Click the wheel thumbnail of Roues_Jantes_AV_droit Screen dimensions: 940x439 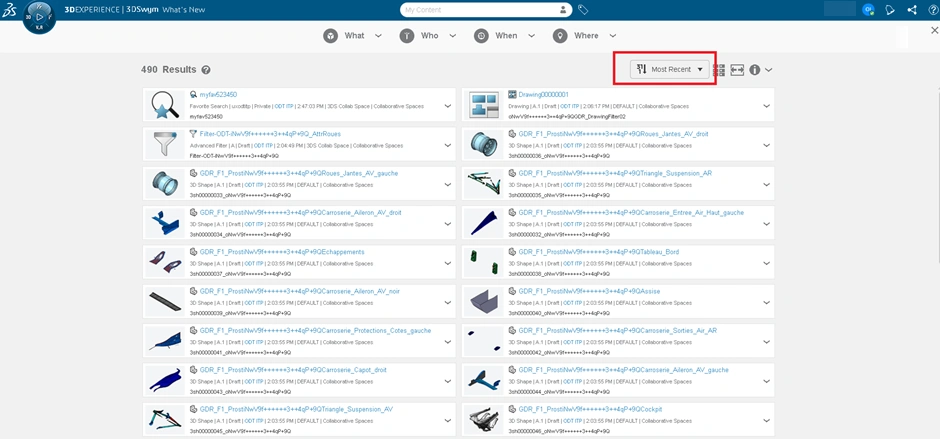tap(484, 145)
